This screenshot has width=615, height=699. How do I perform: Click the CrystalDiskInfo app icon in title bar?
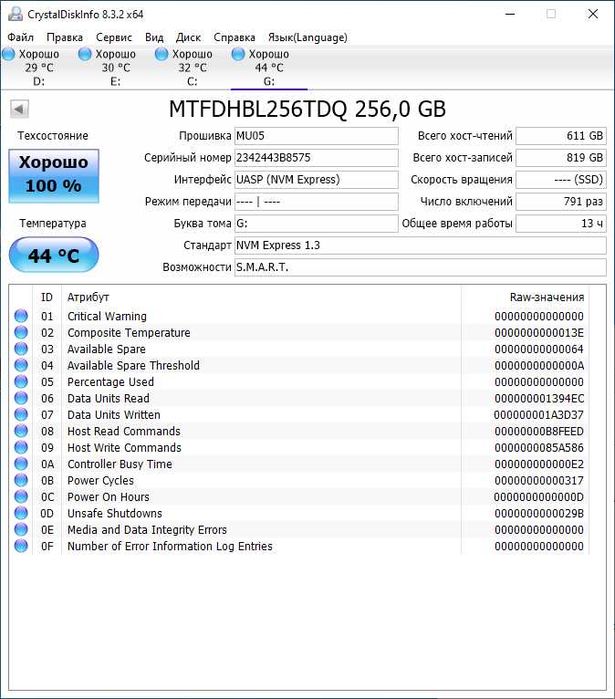(15, 14)
